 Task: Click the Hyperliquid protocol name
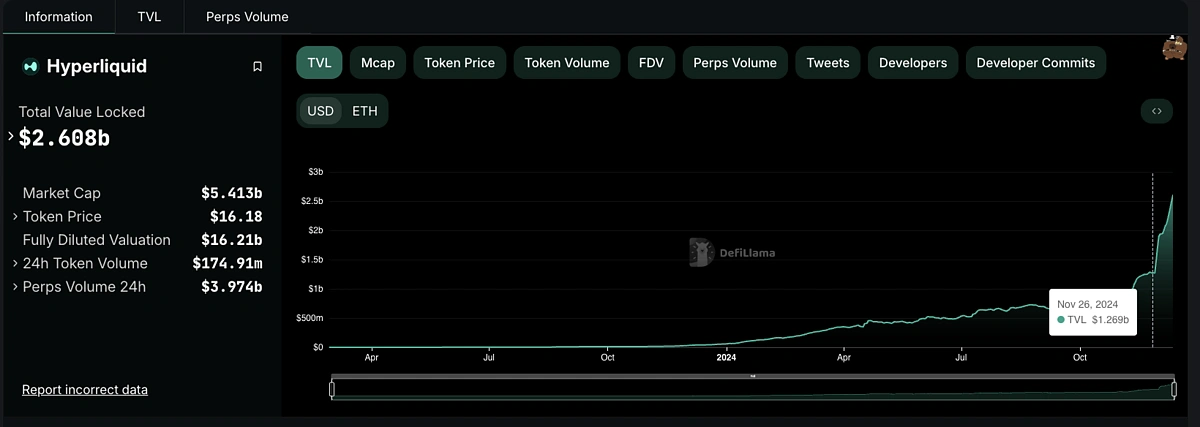click(96, 66)
